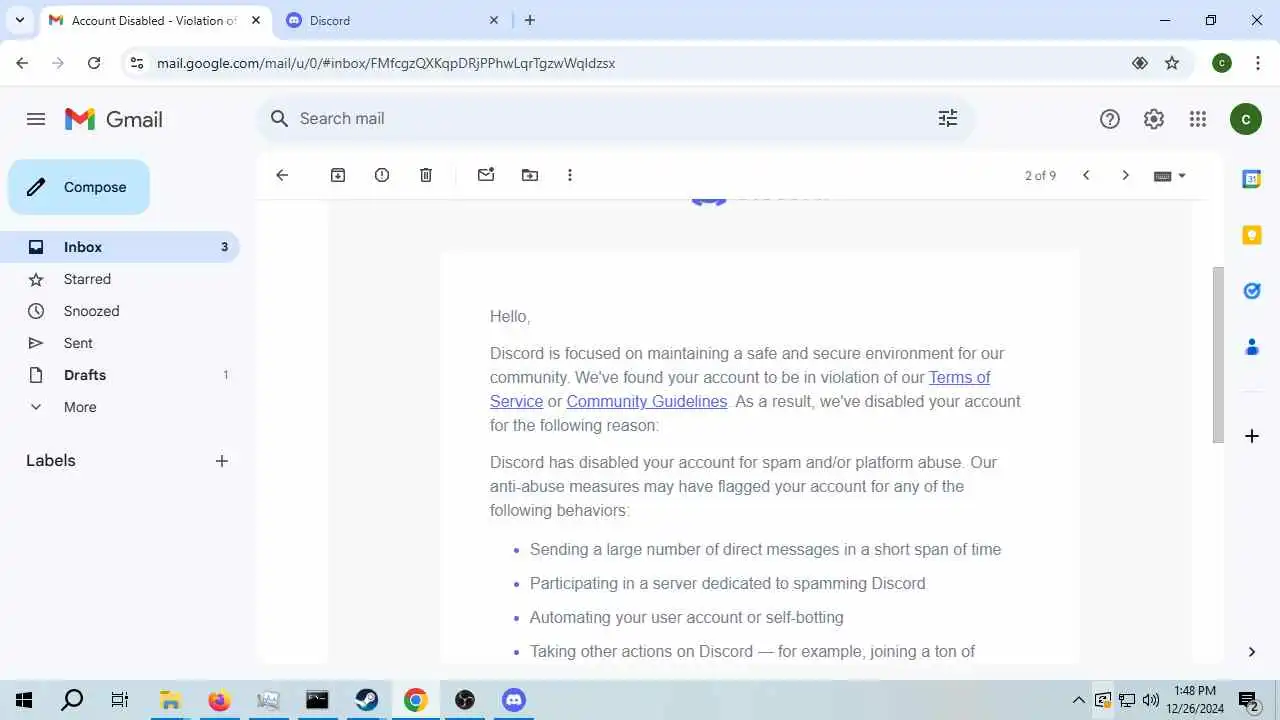This screenshot has height=720, width=1280.
Task: Select the Account Disabled Gmail tab
Action: [154, 20]
